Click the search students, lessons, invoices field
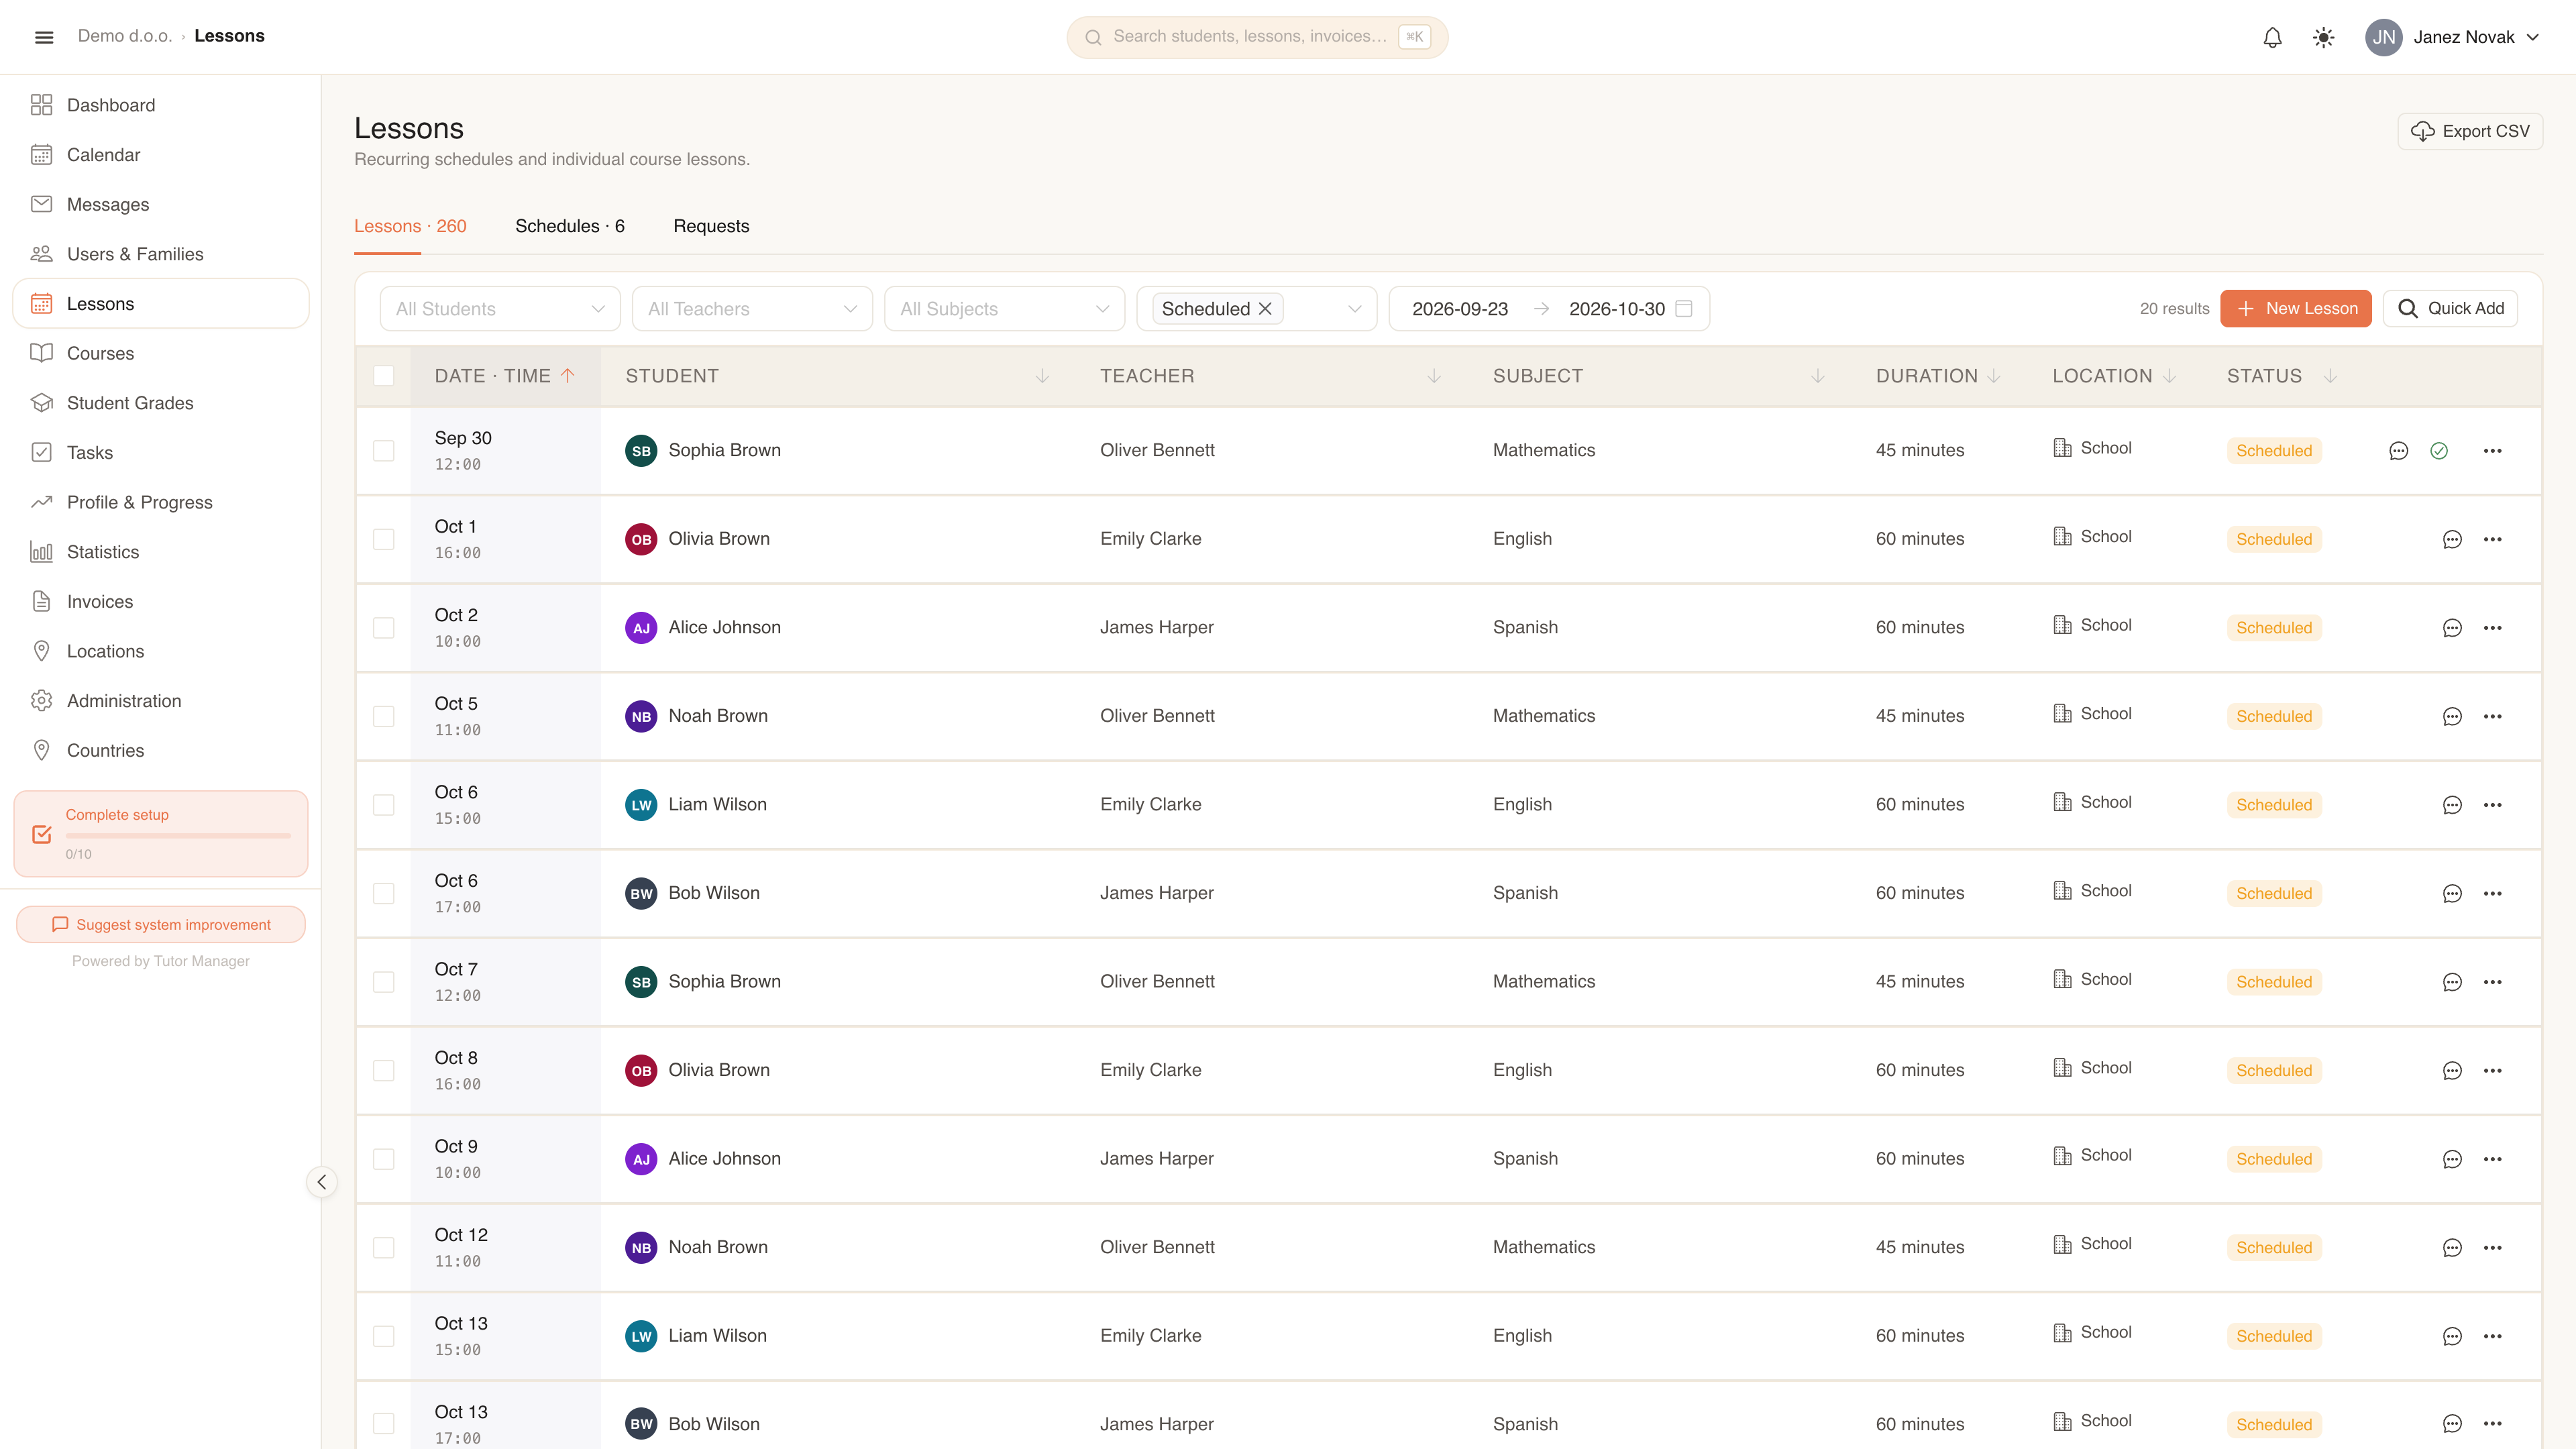Image resolution: width=2576 pixels, height=1449 pixels. coord(1257,37)
